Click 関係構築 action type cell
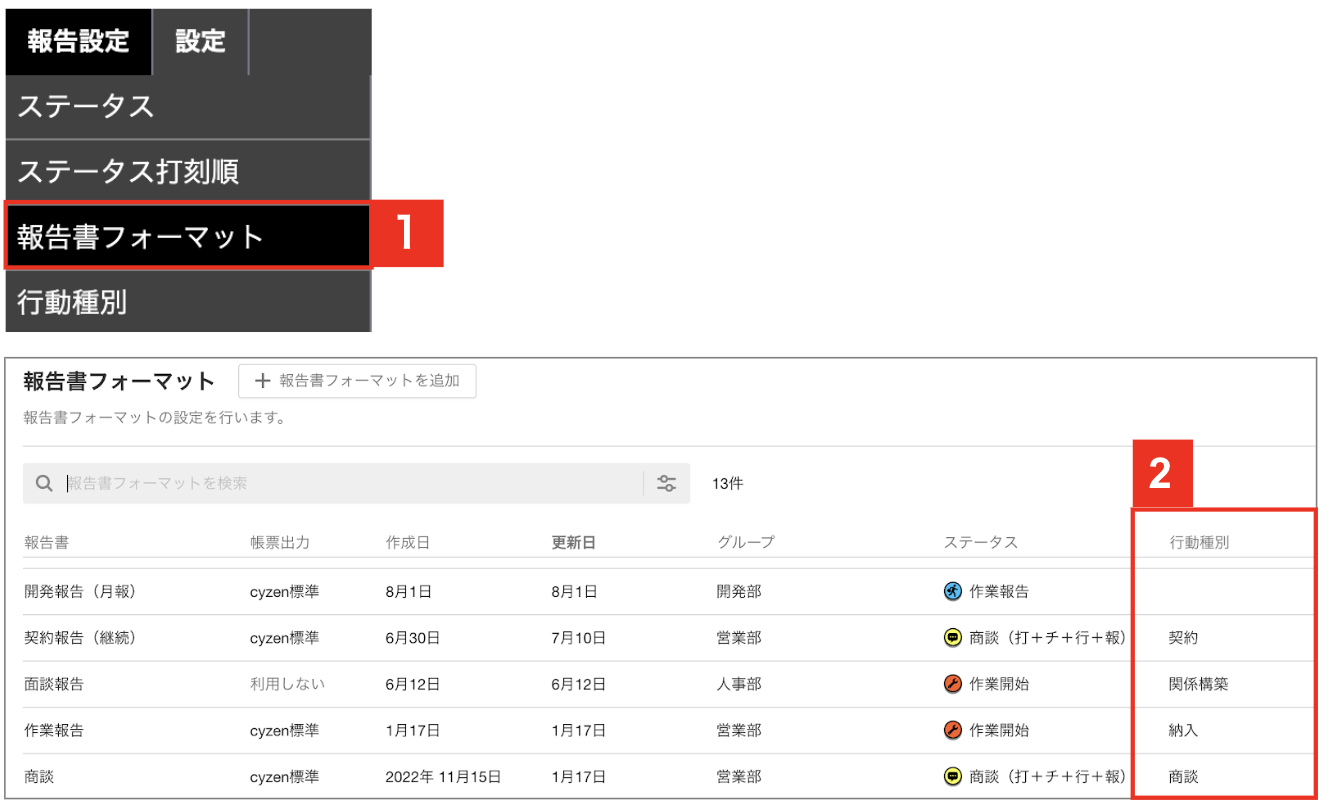The width and height of the screenshot is (1336, 812). (1199, 684)
